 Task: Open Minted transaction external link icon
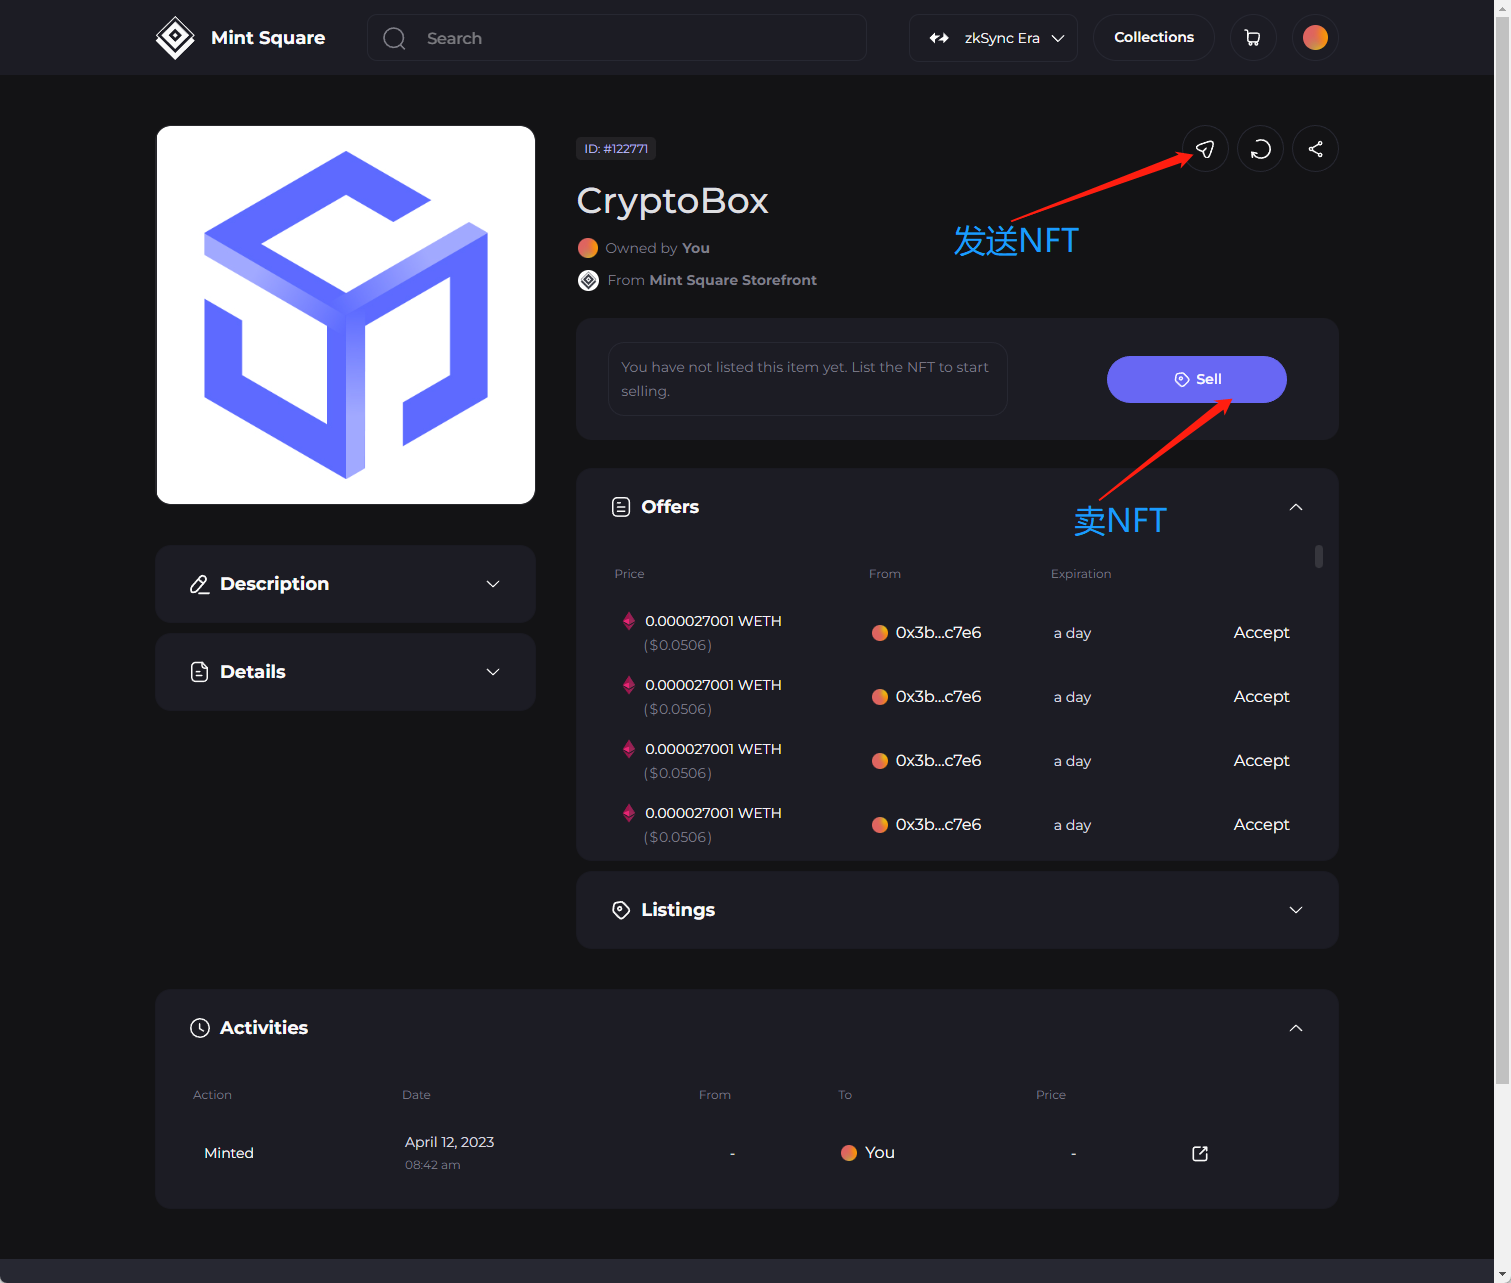1200,1153
